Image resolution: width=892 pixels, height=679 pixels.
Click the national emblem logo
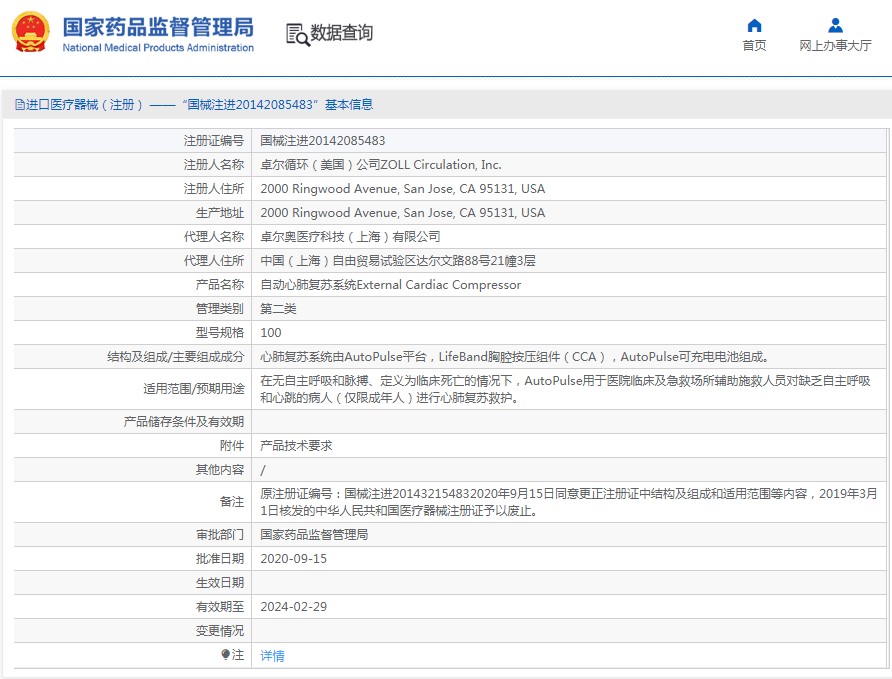tap(31, 32)
